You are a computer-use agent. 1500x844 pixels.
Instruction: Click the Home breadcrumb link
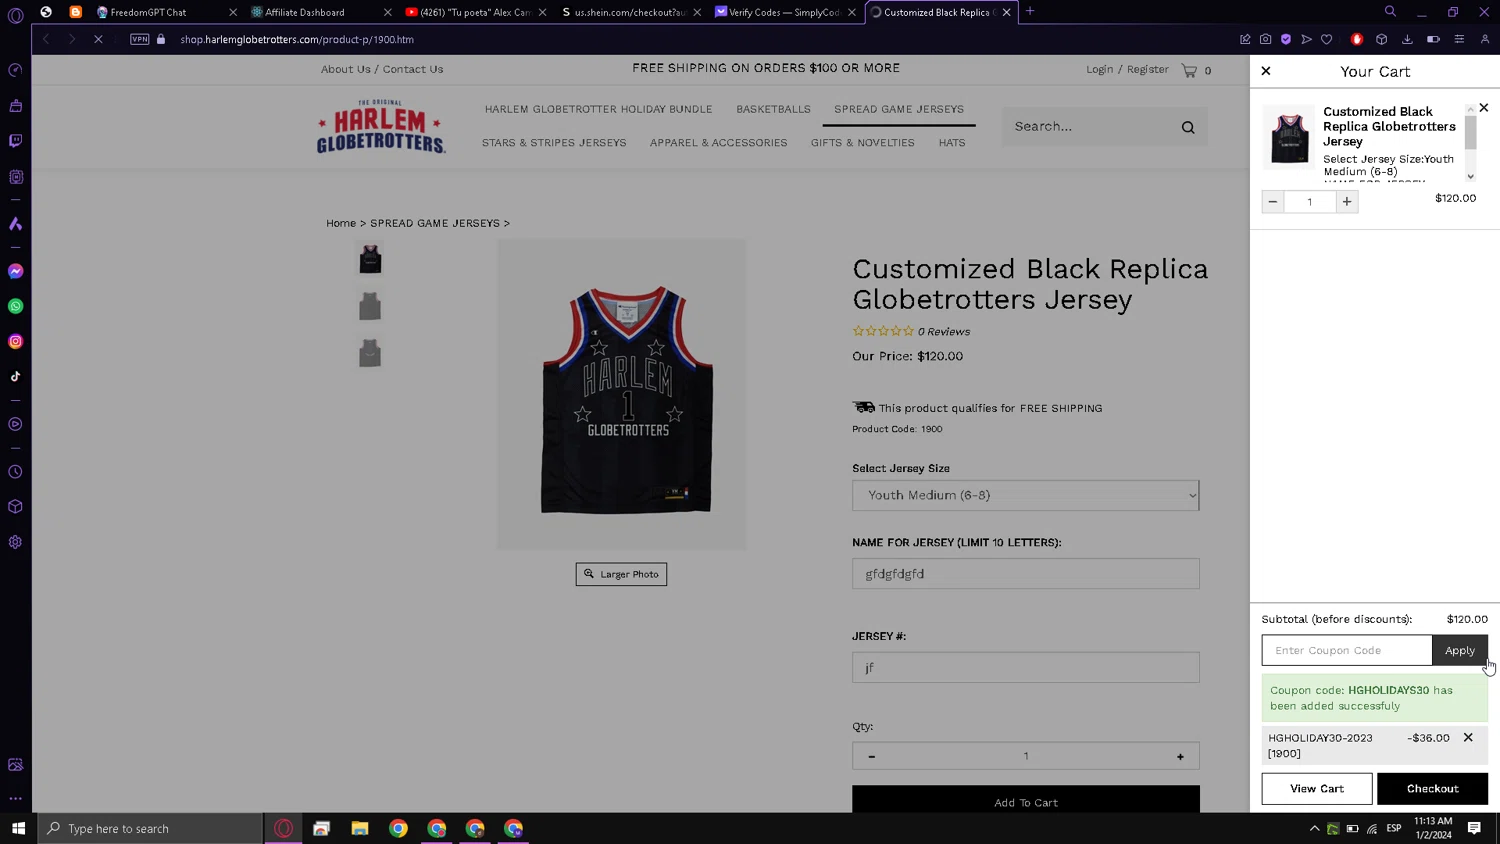point(341,223)
